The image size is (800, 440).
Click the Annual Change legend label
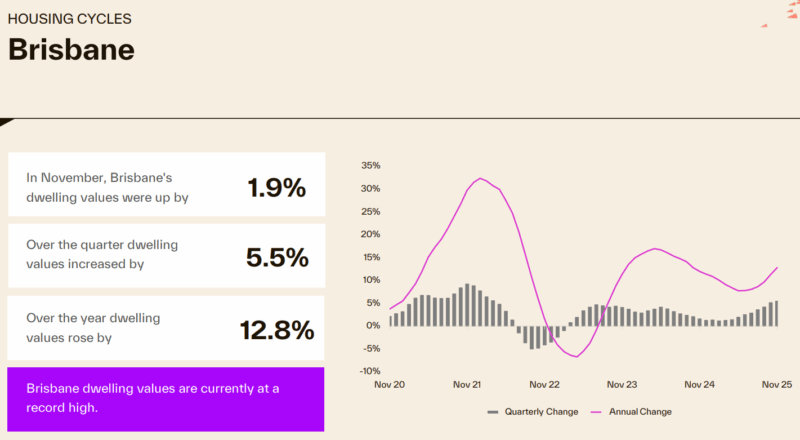640,412
